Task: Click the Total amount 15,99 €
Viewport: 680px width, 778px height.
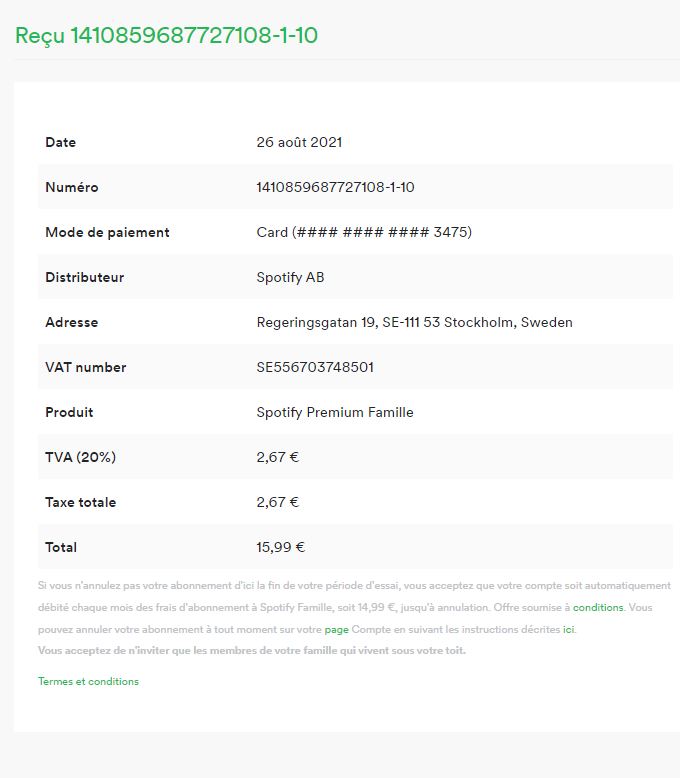Action: (x=280, y=547)
